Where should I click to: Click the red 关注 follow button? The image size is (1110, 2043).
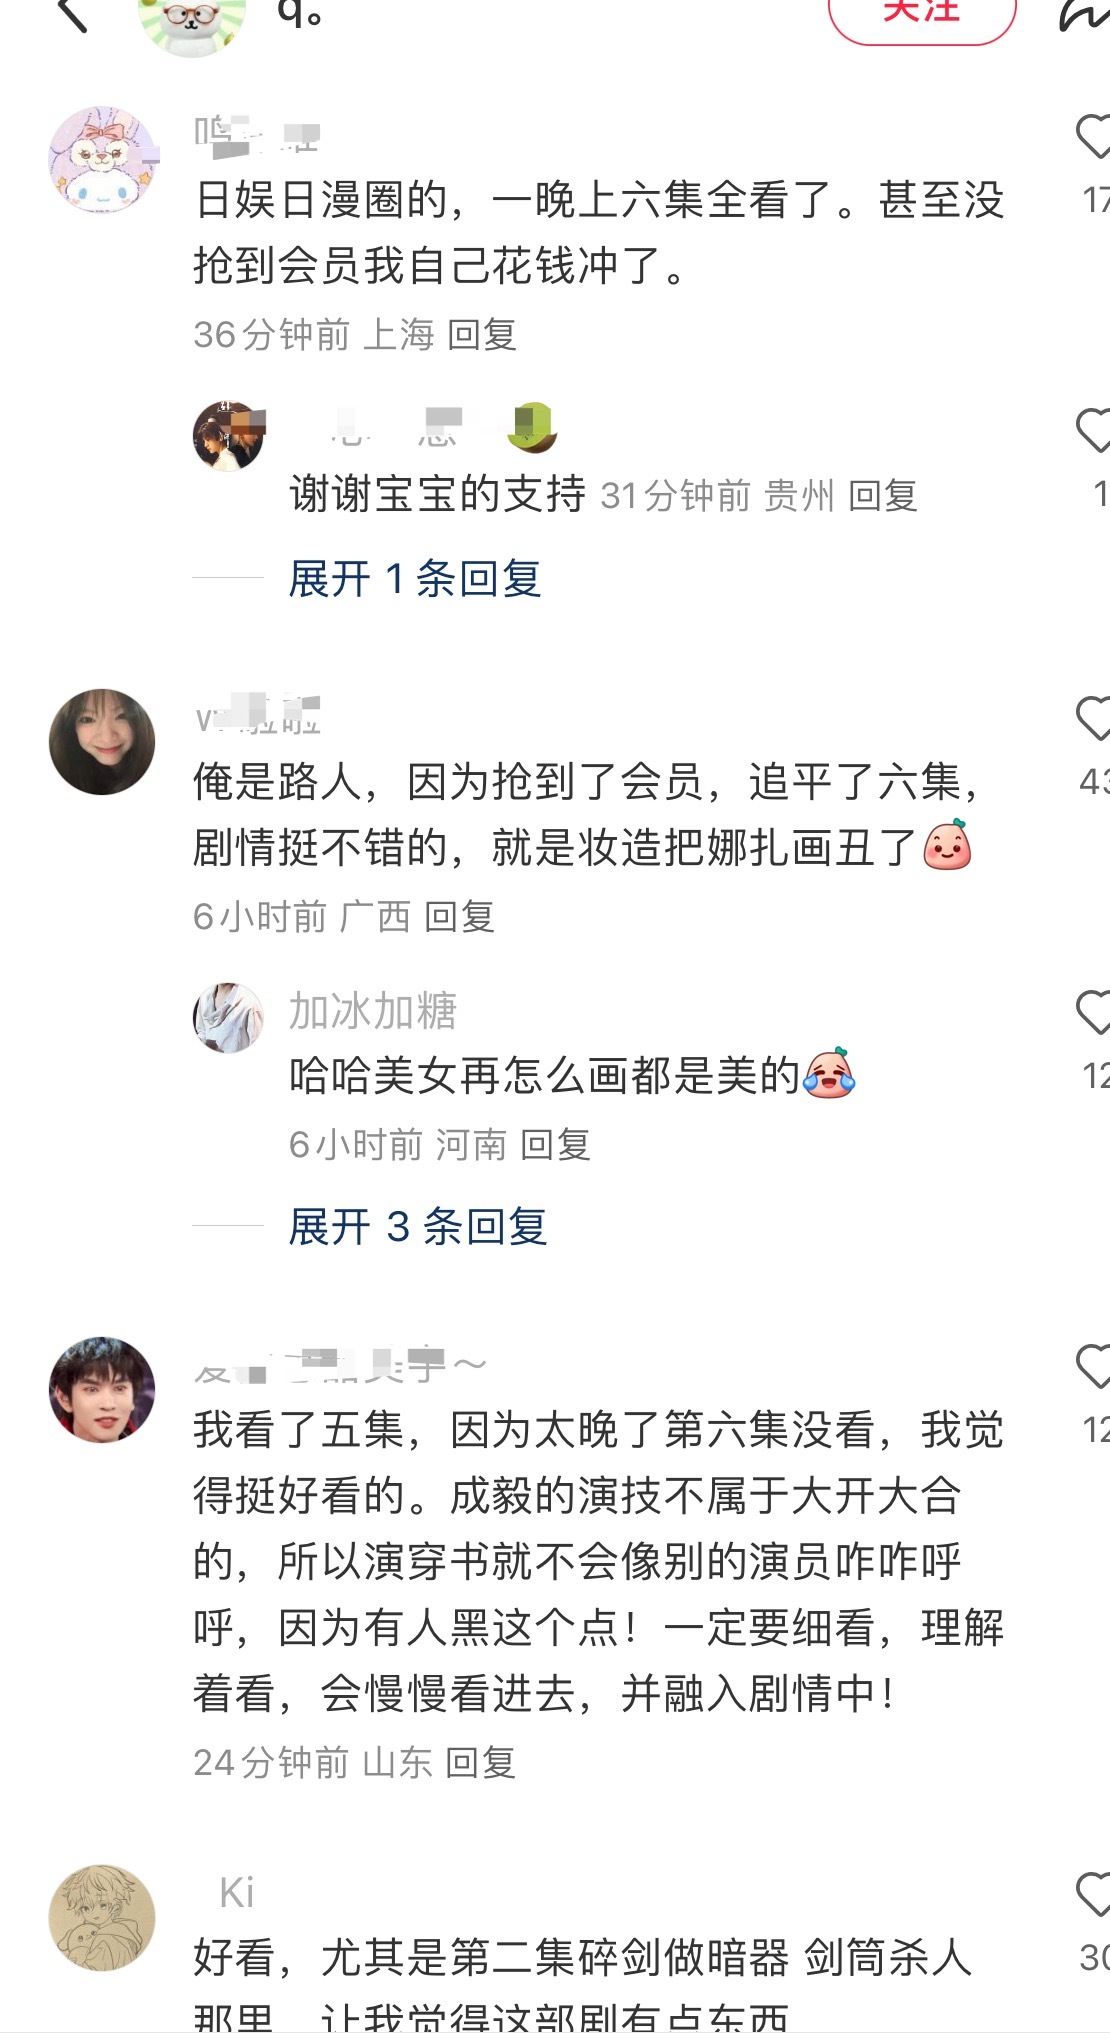coord(921,16)
